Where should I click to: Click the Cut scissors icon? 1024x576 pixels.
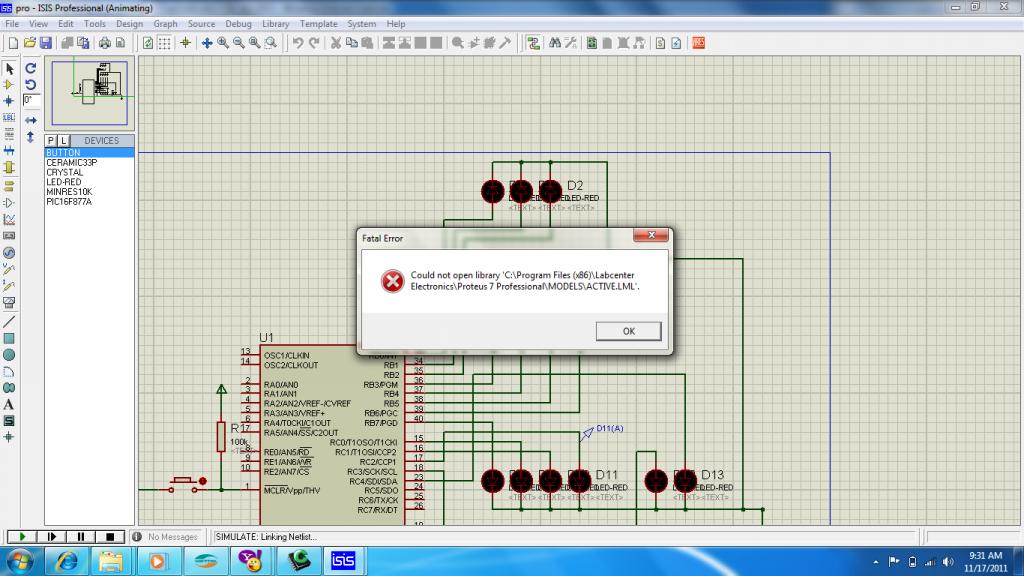[x=336, y=43]
